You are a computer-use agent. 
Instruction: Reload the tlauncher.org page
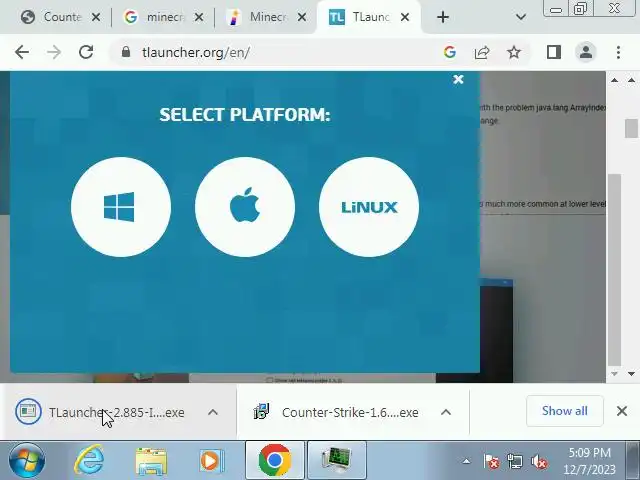point(86,52)
